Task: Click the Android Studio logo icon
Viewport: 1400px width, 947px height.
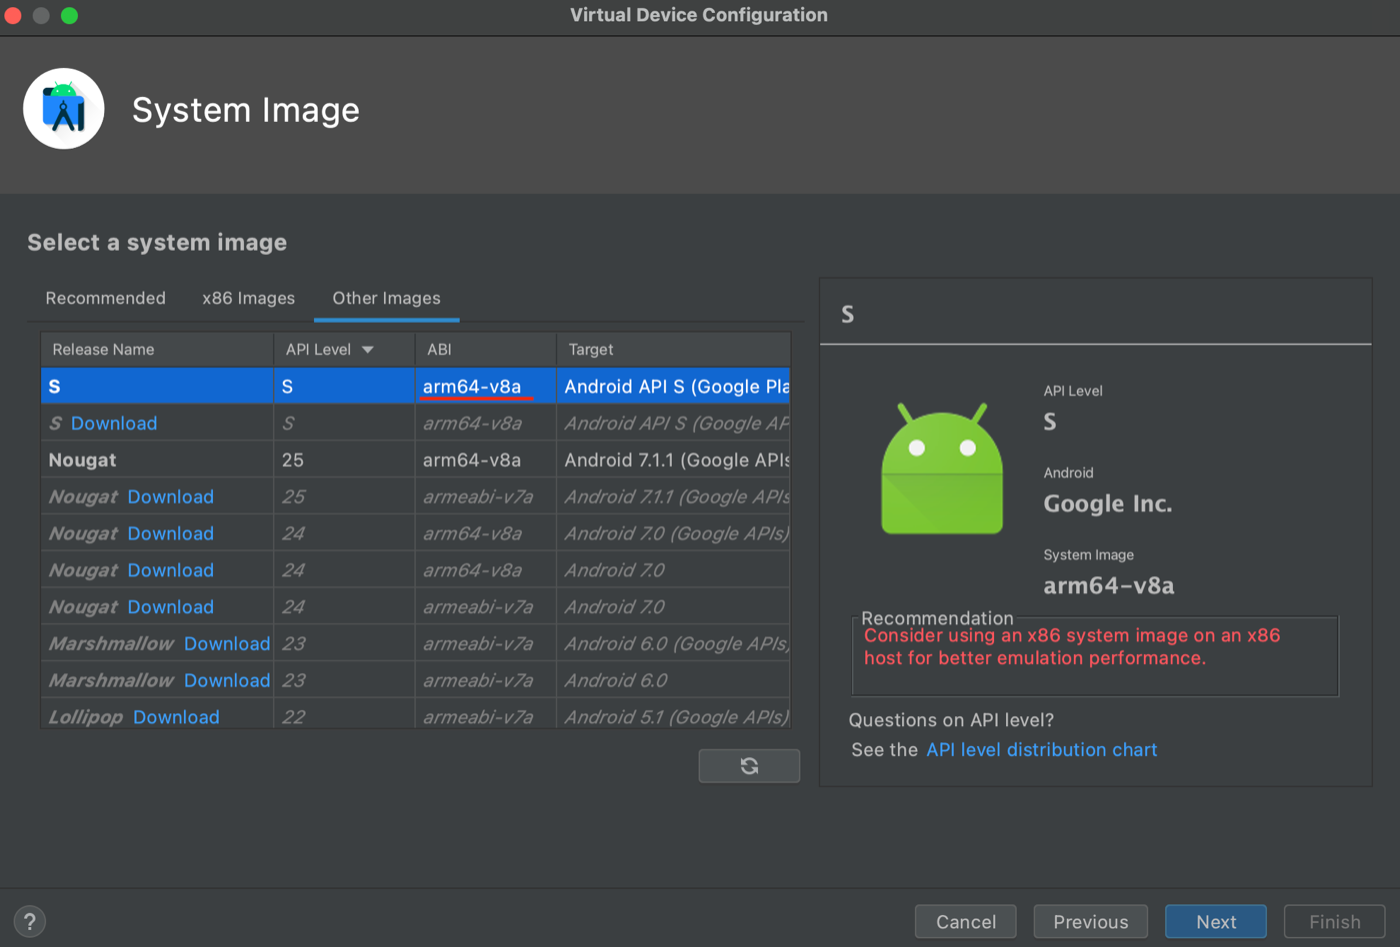Action: point(64,108)
